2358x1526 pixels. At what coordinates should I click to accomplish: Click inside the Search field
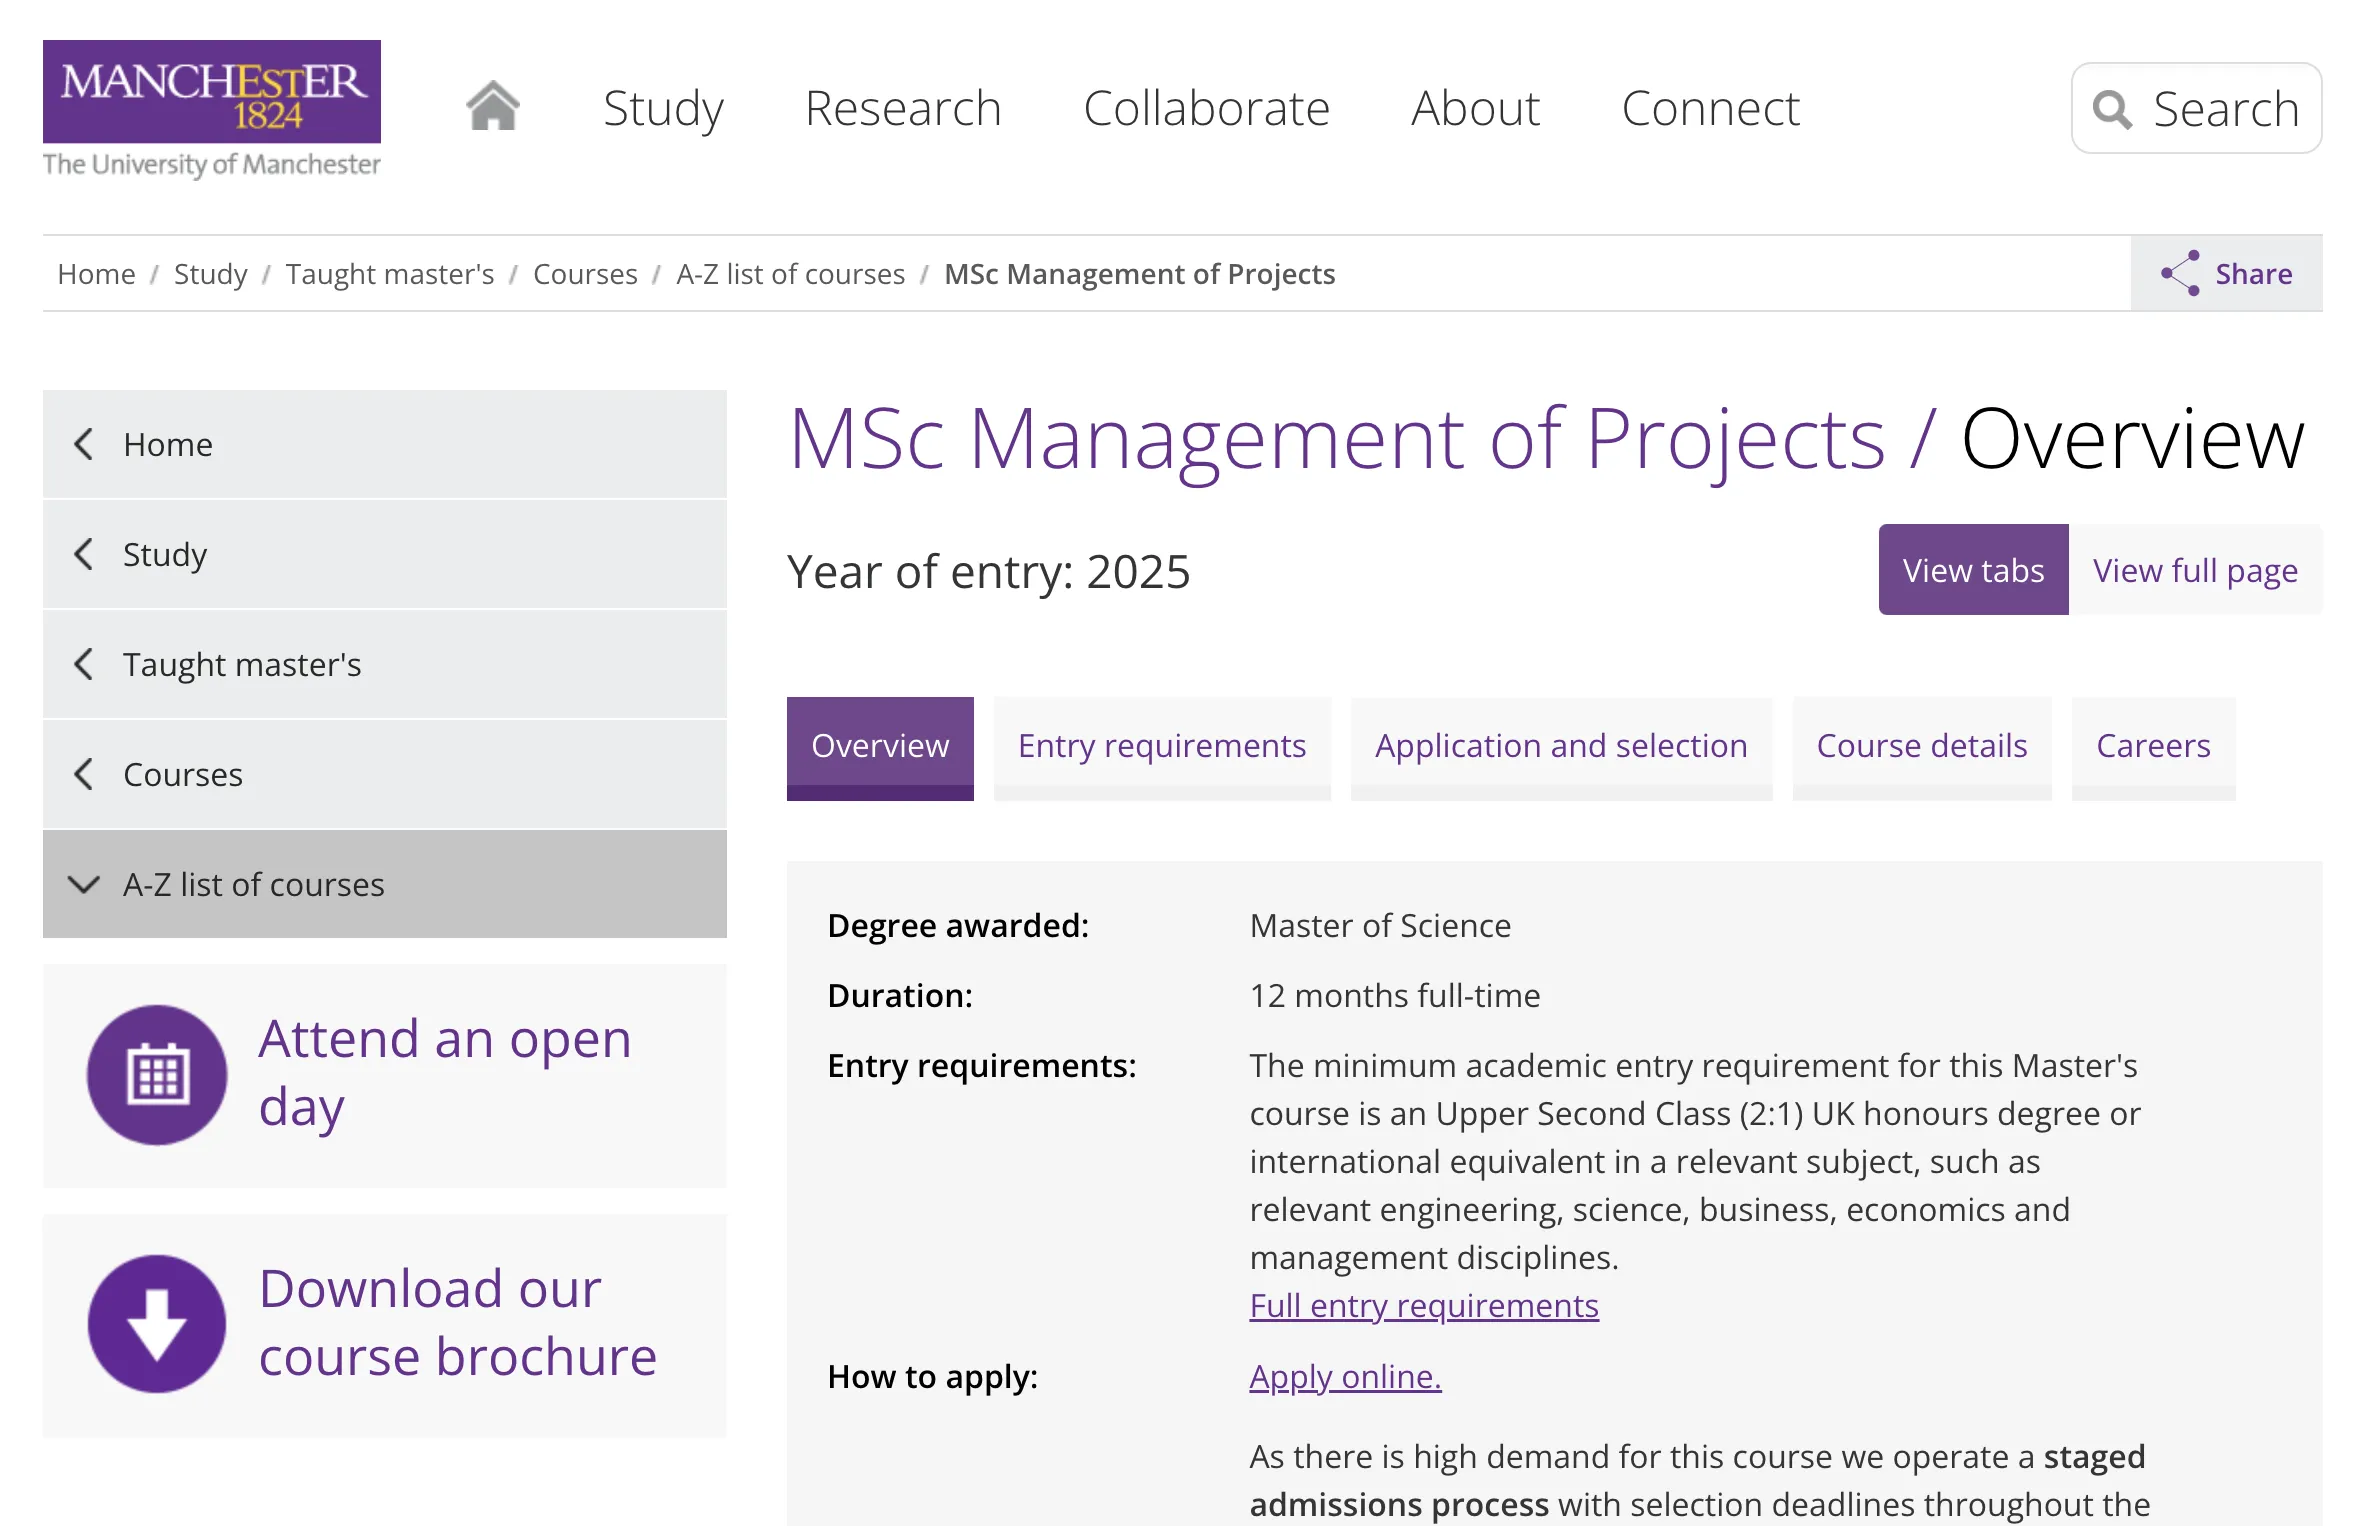pyautogui.click(x=2224, y=109)
